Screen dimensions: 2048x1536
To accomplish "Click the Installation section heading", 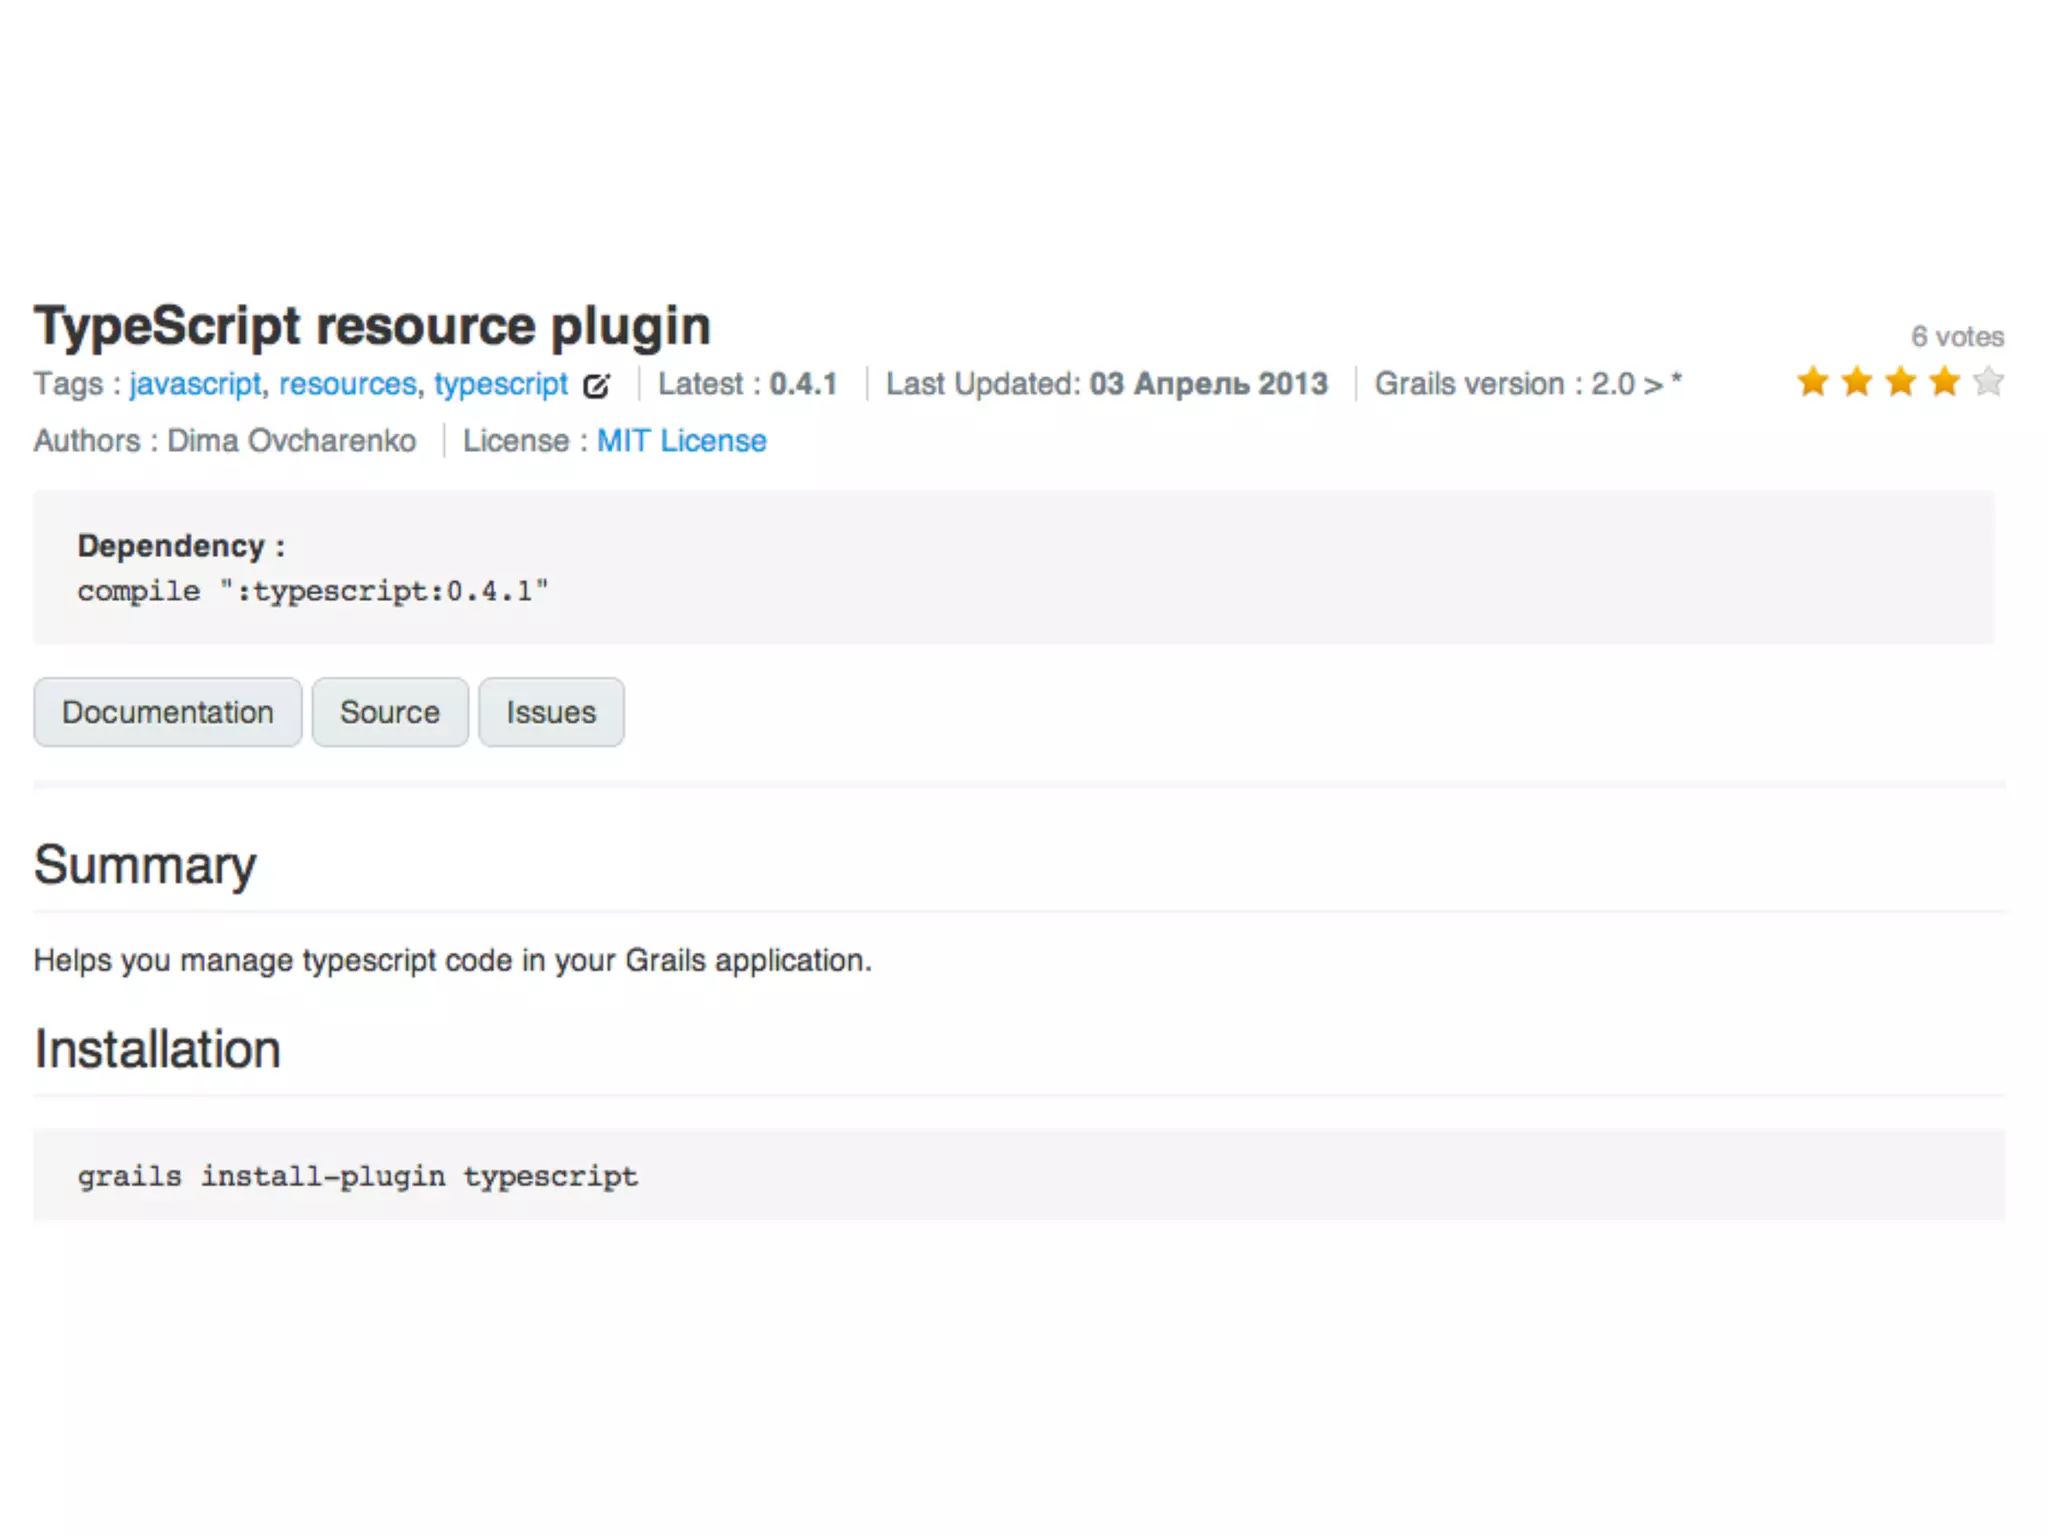I will coord(157,1050).
